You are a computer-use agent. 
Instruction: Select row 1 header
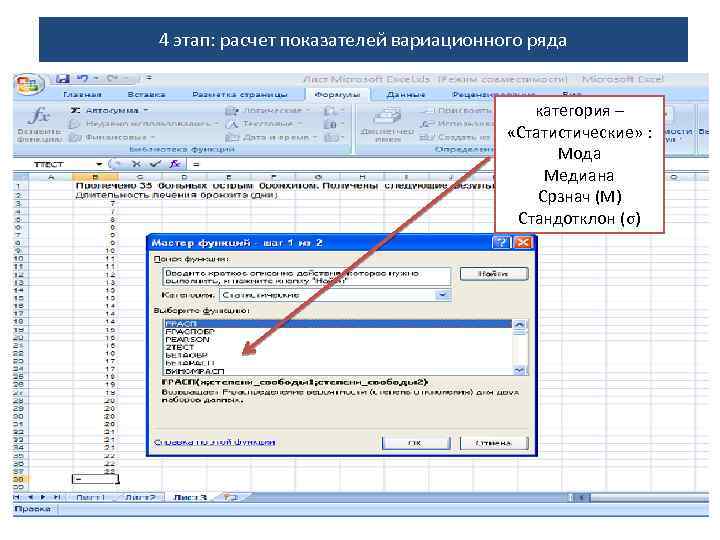pyautogui.click(x=20, y=186)
